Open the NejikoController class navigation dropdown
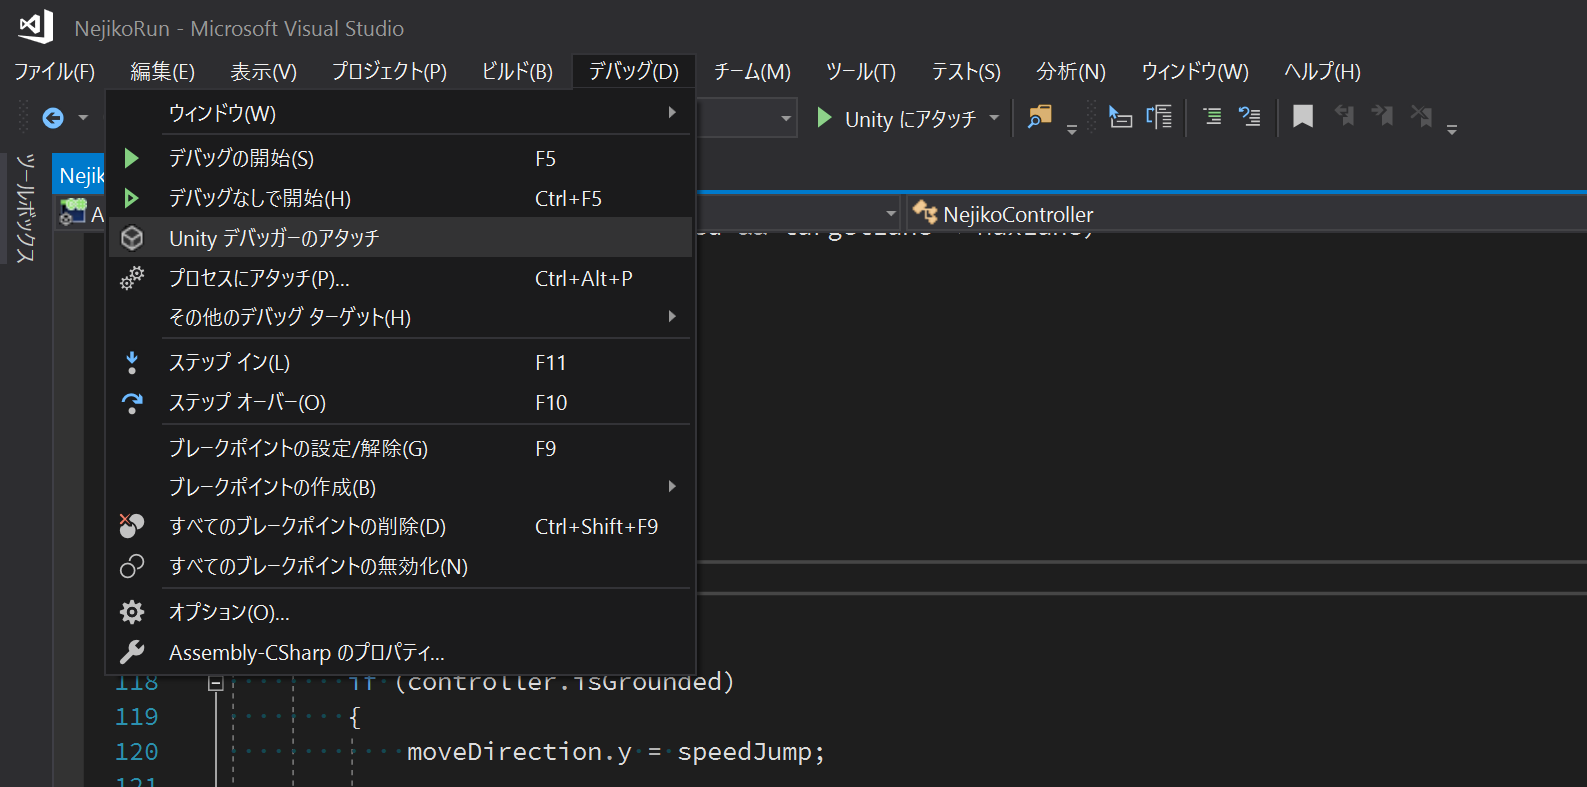 pos(1245,214)
